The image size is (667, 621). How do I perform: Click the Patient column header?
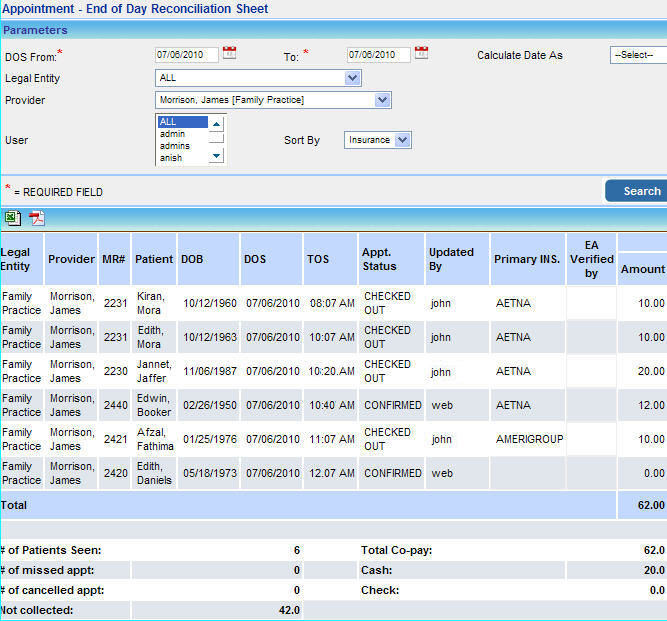click(x=154, y=259)
